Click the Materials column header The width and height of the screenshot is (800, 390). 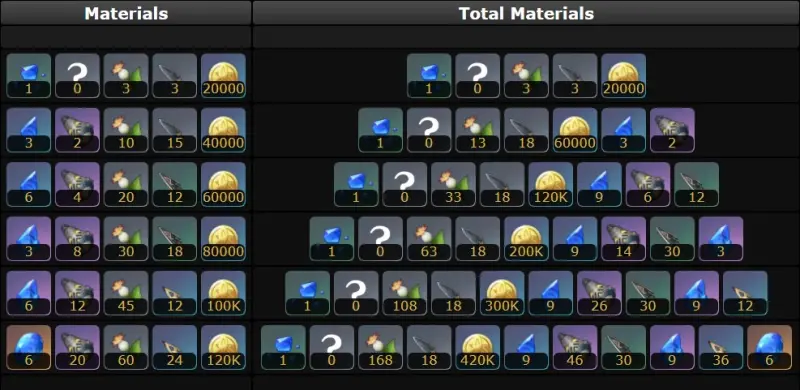point(126,13)
